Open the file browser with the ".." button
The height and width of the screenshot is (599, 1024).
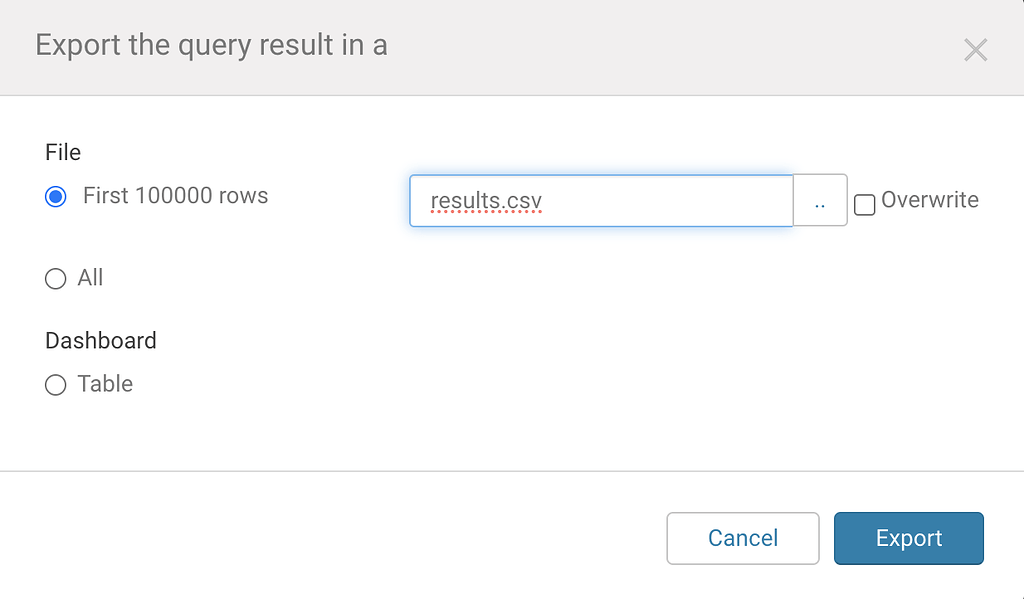coord(820,201)
